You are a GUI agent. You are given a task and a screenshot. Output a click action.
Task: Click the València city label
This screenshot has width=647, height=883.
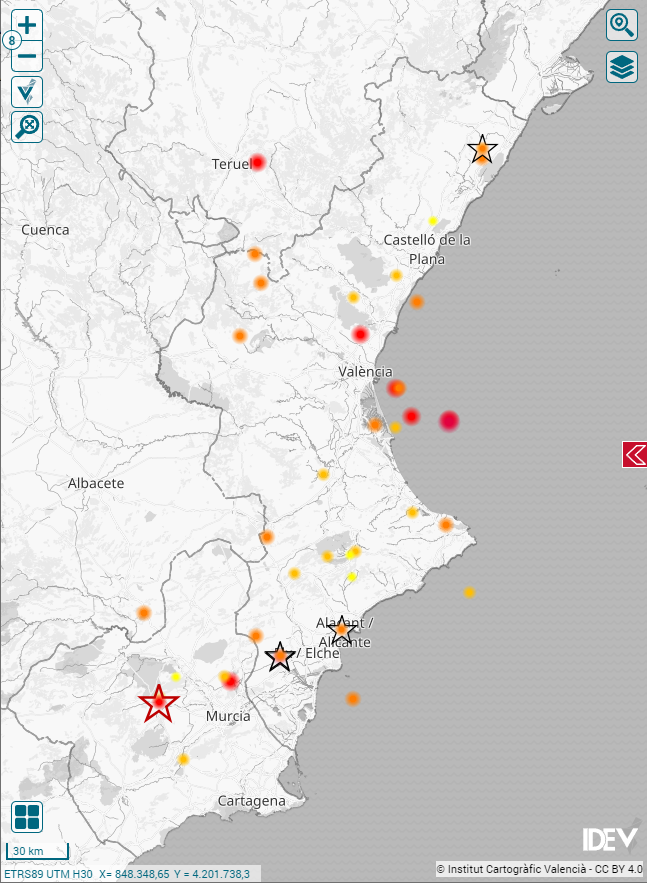click(365, 372)
